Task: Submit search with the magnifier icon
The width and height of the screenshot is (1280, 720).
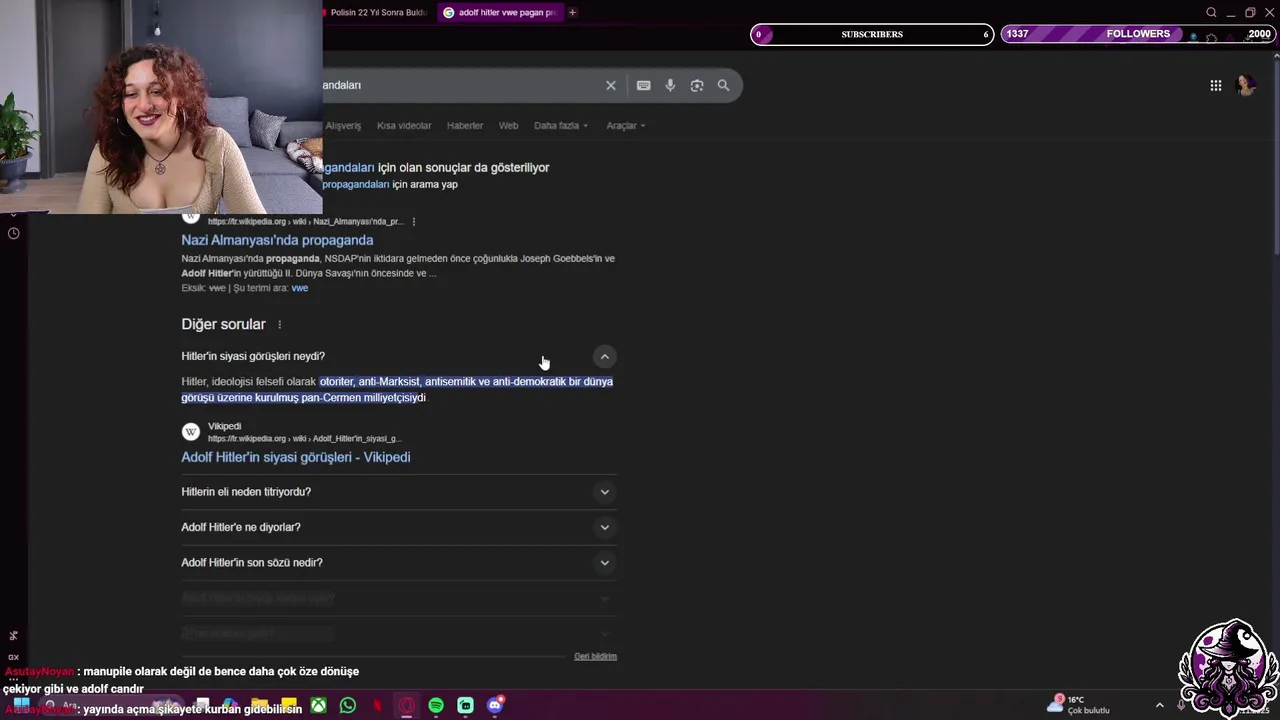Action: click(x=724, y=85)
